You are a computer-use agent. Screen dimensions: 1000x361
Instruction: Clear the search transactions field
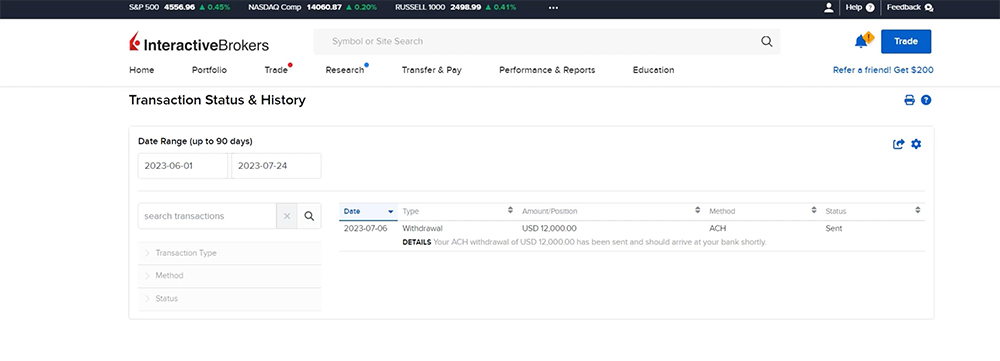coord(286,216)
